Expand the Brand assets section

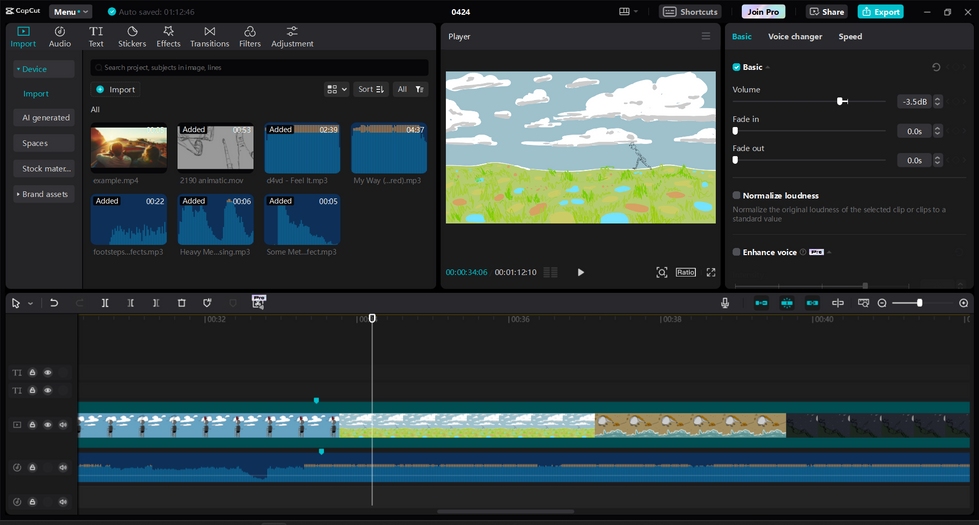click(x=44, y=194)
